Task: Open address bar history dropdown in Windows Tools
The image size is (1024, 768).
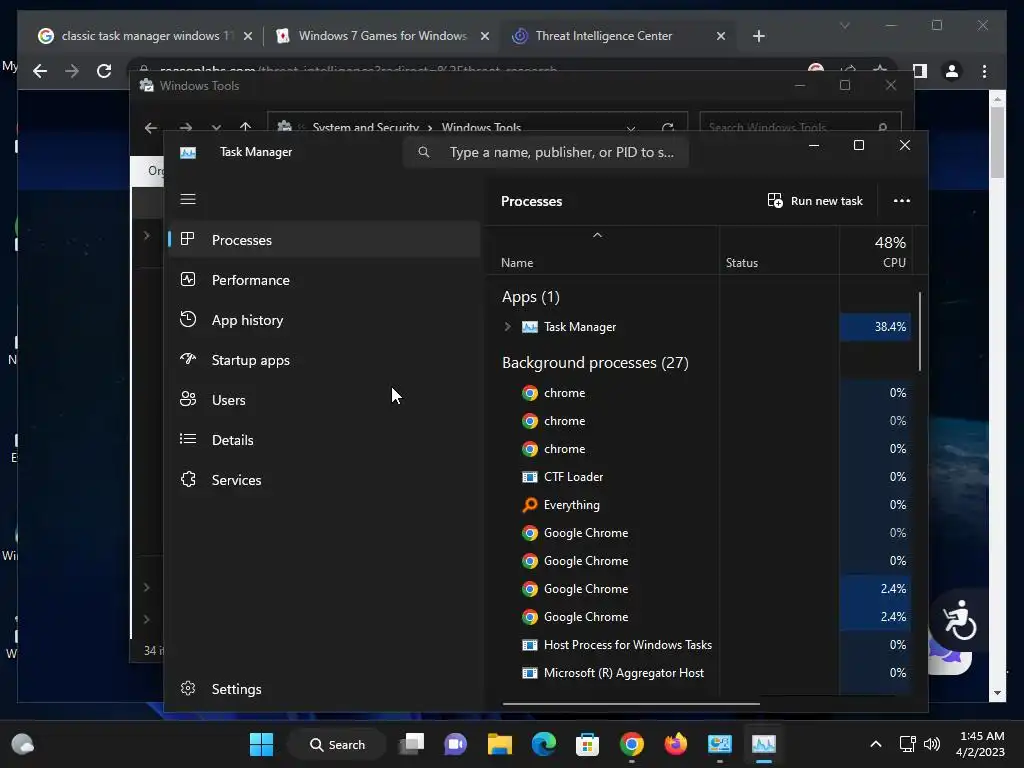Action: tap(630, 127)
